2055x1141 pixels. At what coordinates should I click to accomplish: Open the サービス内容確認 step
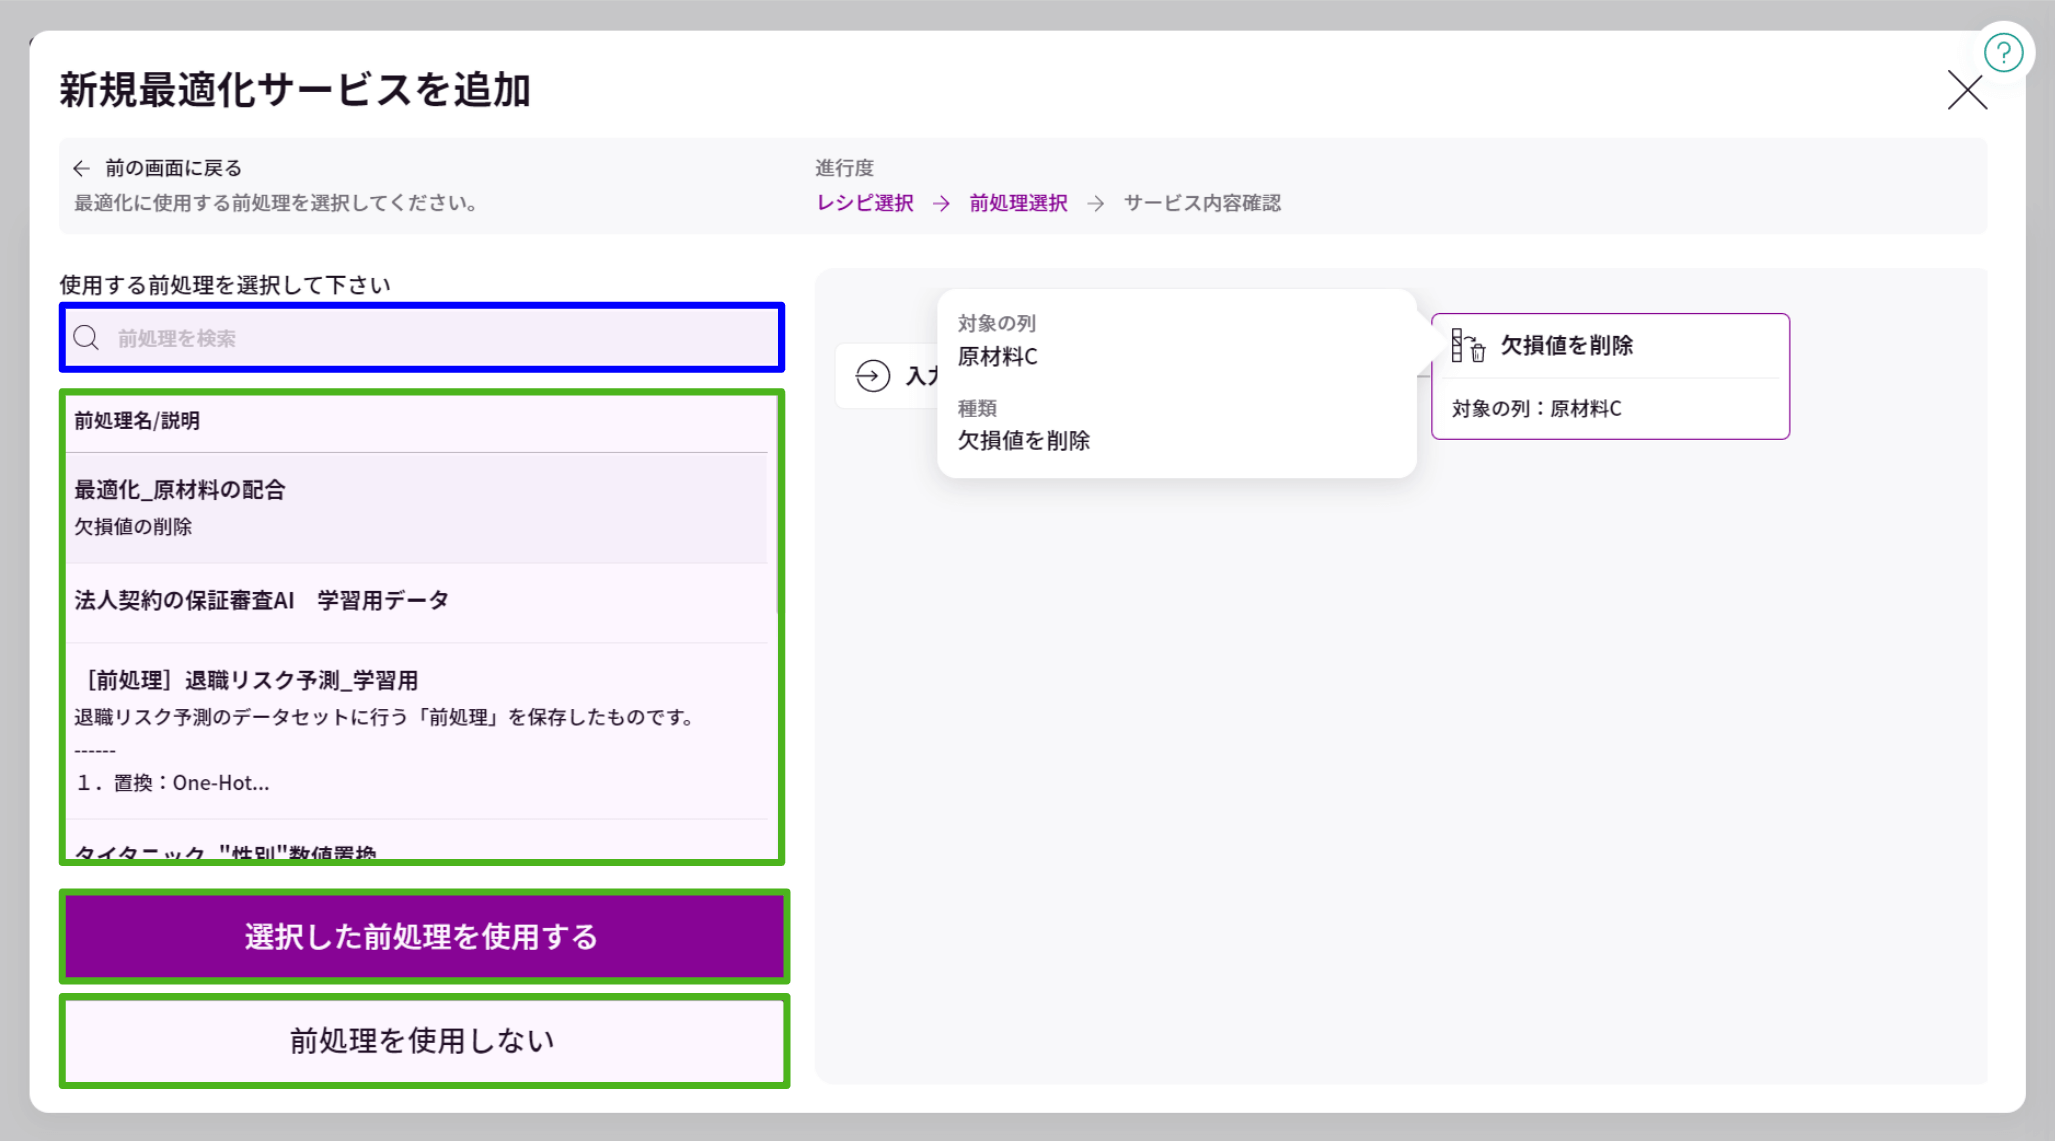click(x=1203, y=202)
